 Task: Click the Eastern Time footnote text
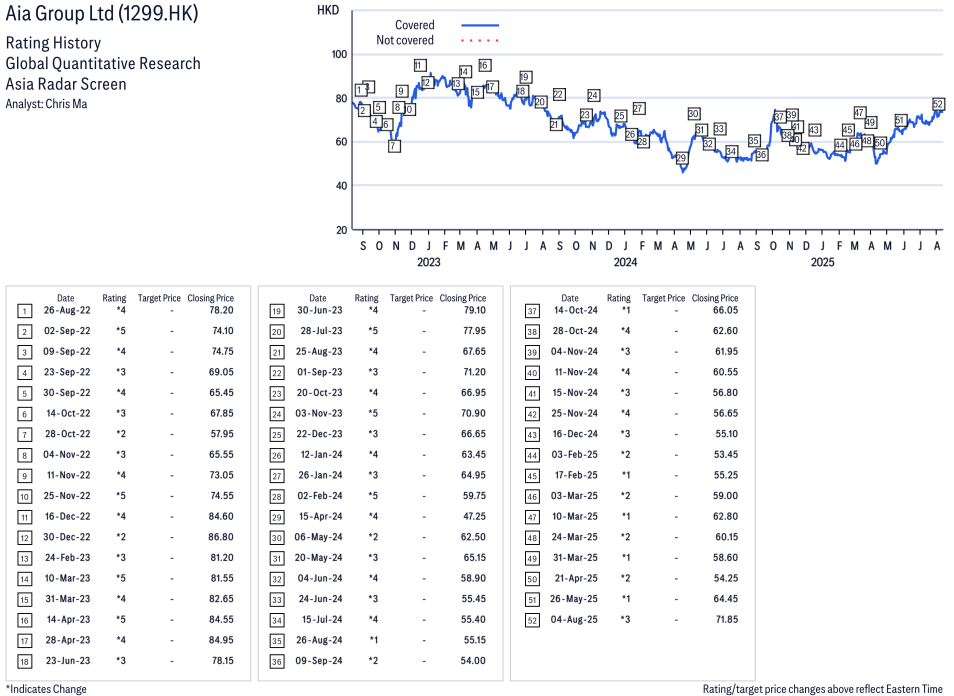tap(823, 689)
